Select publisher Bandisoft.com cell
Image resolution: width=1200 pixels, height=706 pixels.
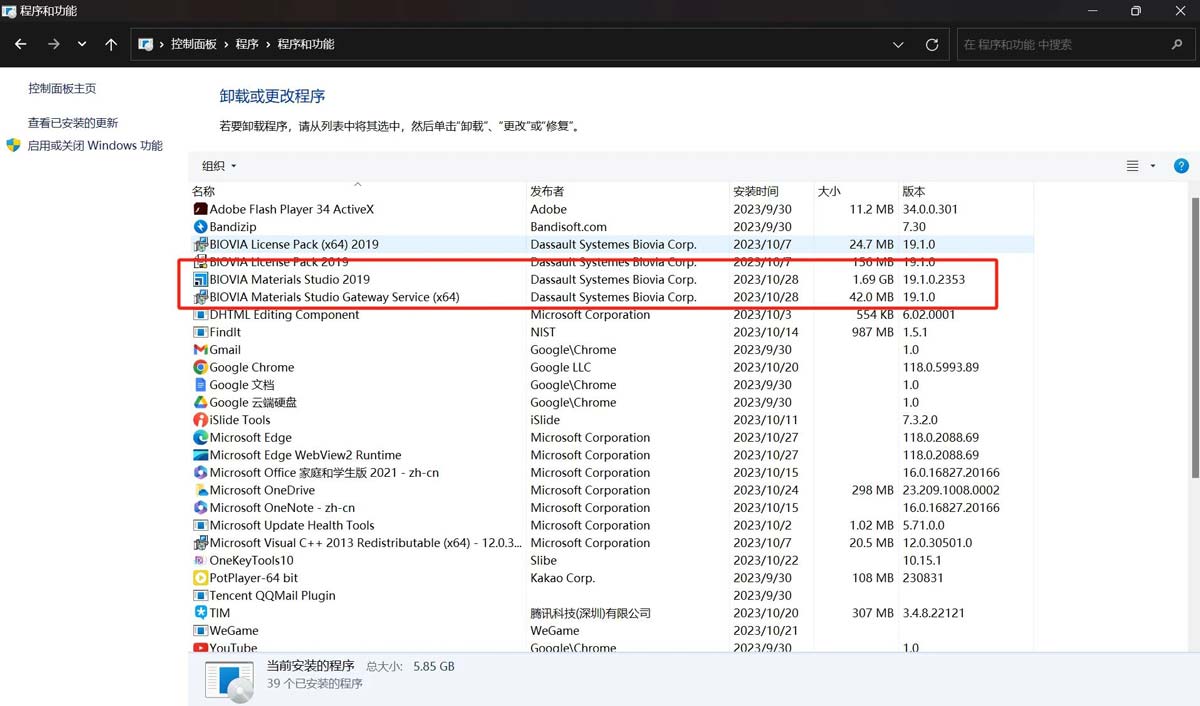[x=568, y=227]
